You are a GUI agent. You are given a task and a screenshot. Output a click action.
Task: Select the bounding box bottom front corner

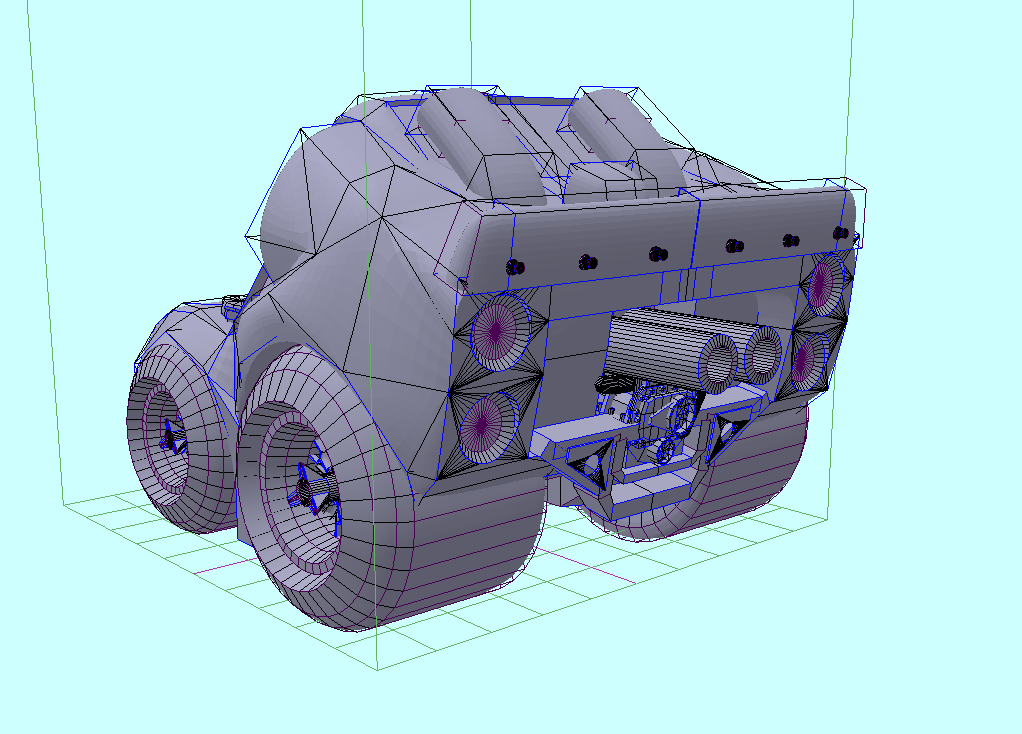pos(378,669)
